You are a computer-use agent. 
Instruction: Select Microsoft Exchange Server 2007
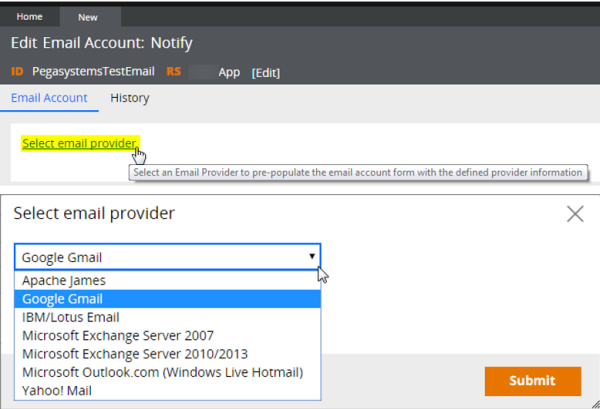coord(167,336)
